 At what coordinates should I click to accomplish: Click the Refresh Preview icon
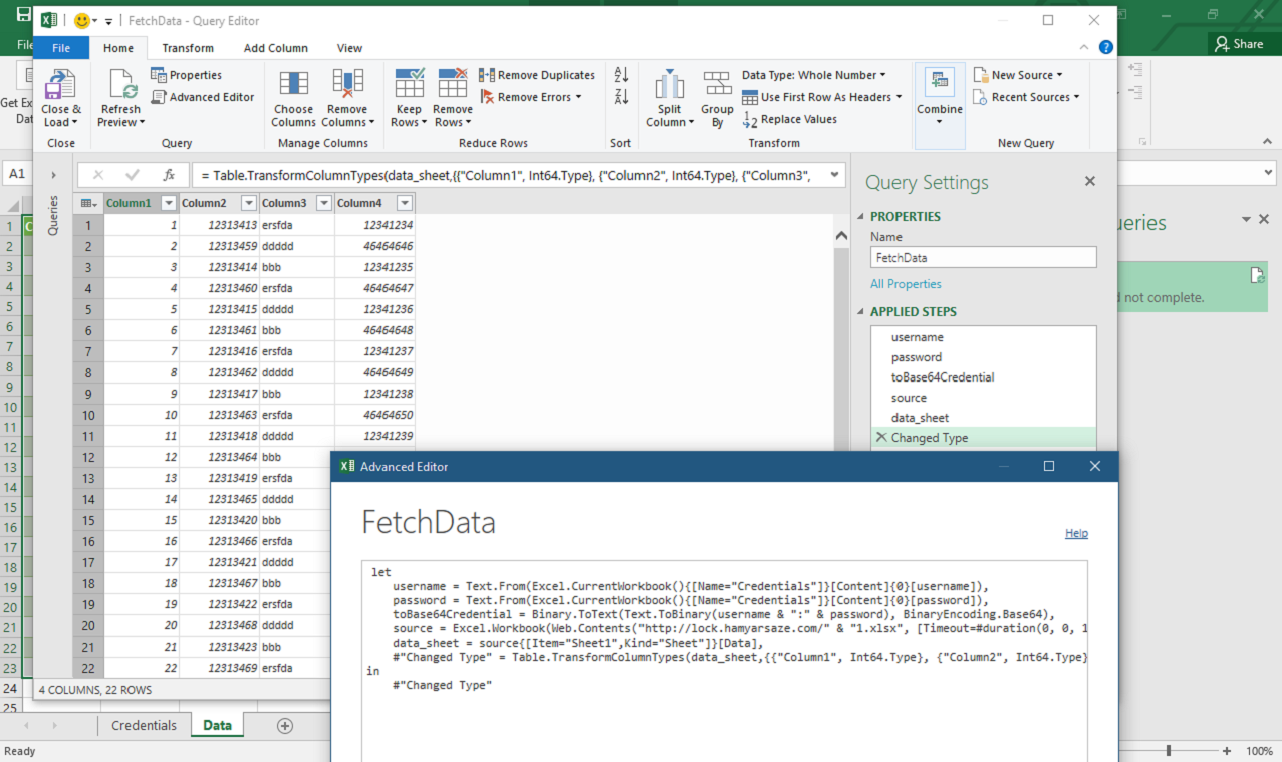point(121,84)
